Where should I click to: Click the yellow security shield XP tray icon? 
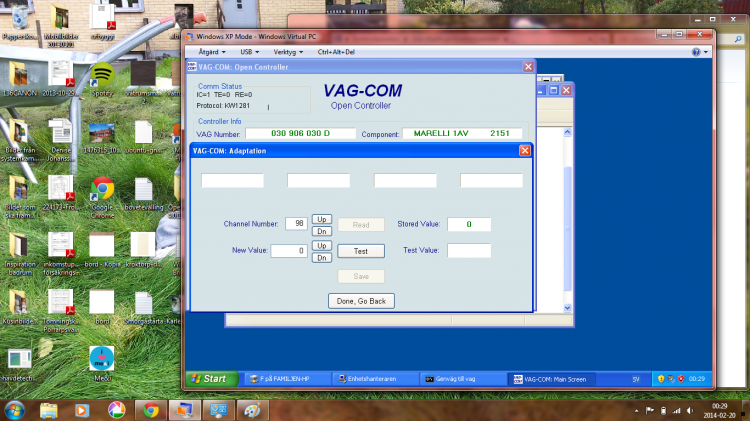pyautogui.click(x=661, y=378)
